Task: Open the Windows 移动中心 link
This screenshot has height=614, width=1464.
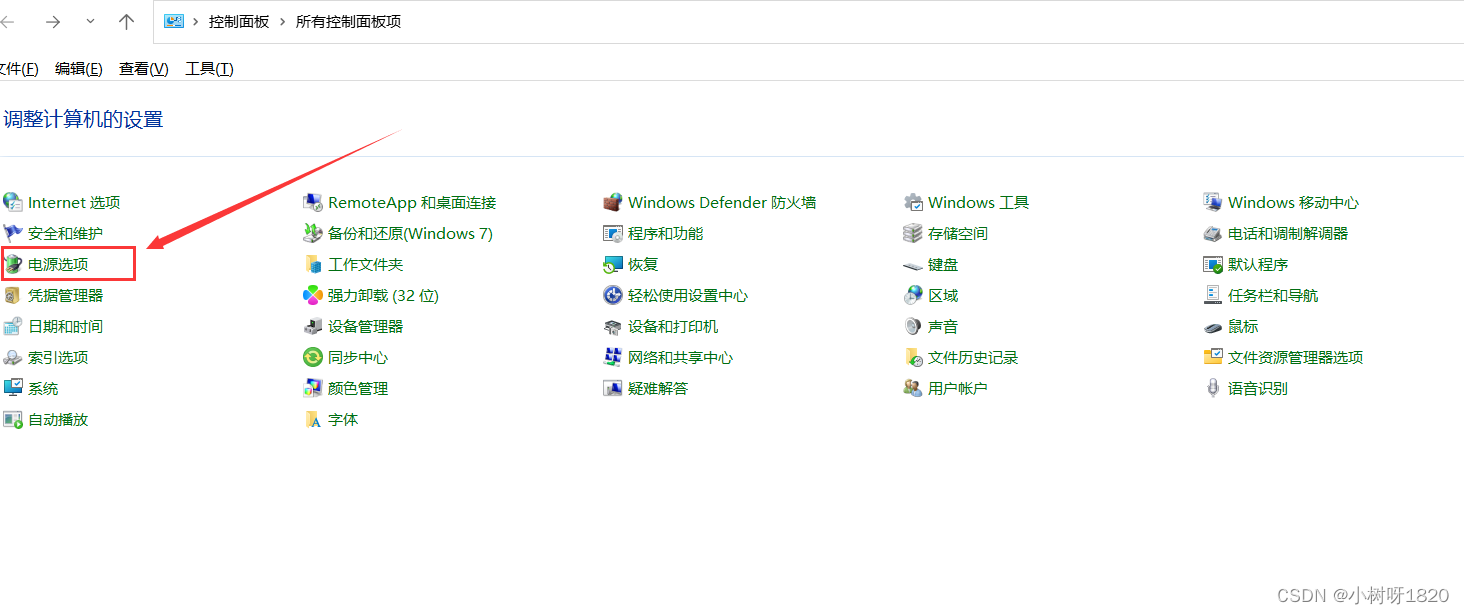Action: (x=1294, y=202)
